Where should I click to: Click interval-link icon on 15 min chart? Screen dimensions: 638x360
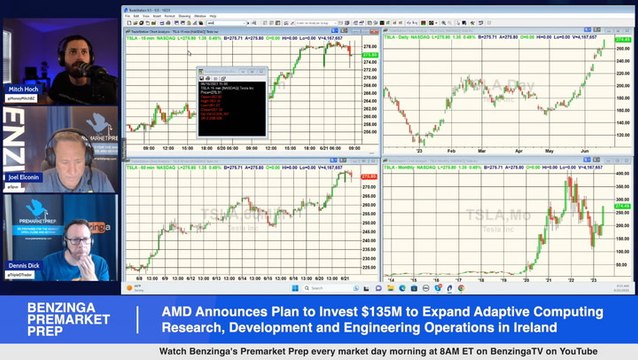[344, 31]
